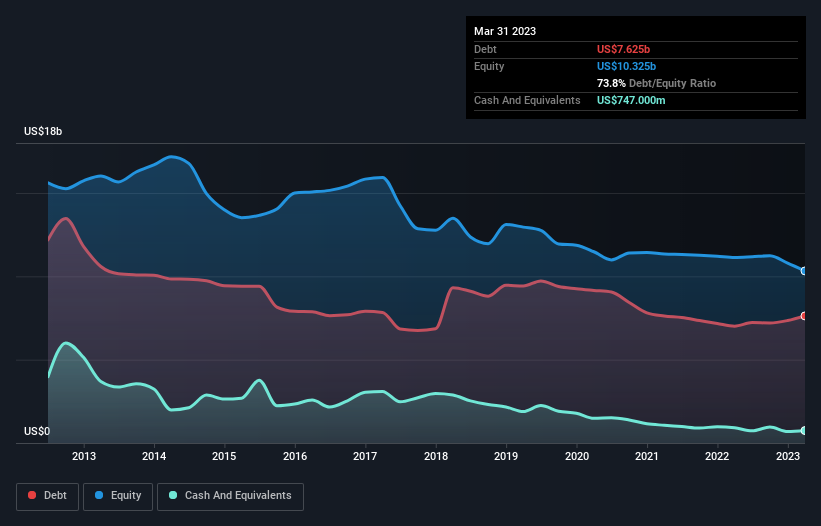Screen dimensions: 821x526
Task: Click the 2019 x-axis label
Action: pos(506,456)
